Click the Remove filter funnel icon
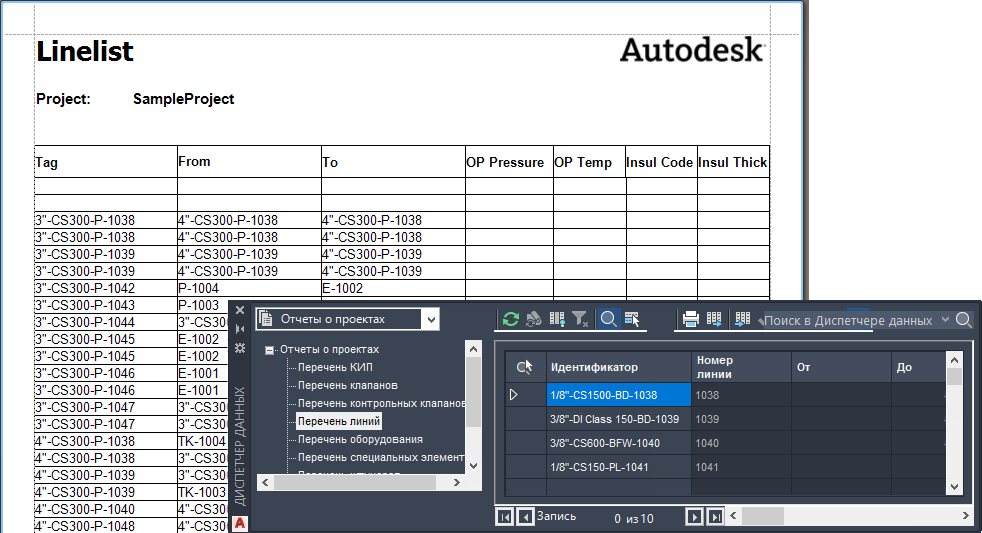This screenshot has width=982, height=533. (581, 319)
